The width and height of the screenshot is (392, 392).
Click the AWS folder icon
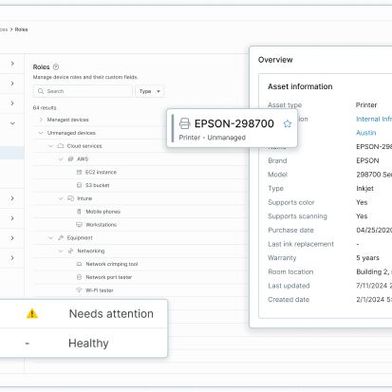coord(70,159)
